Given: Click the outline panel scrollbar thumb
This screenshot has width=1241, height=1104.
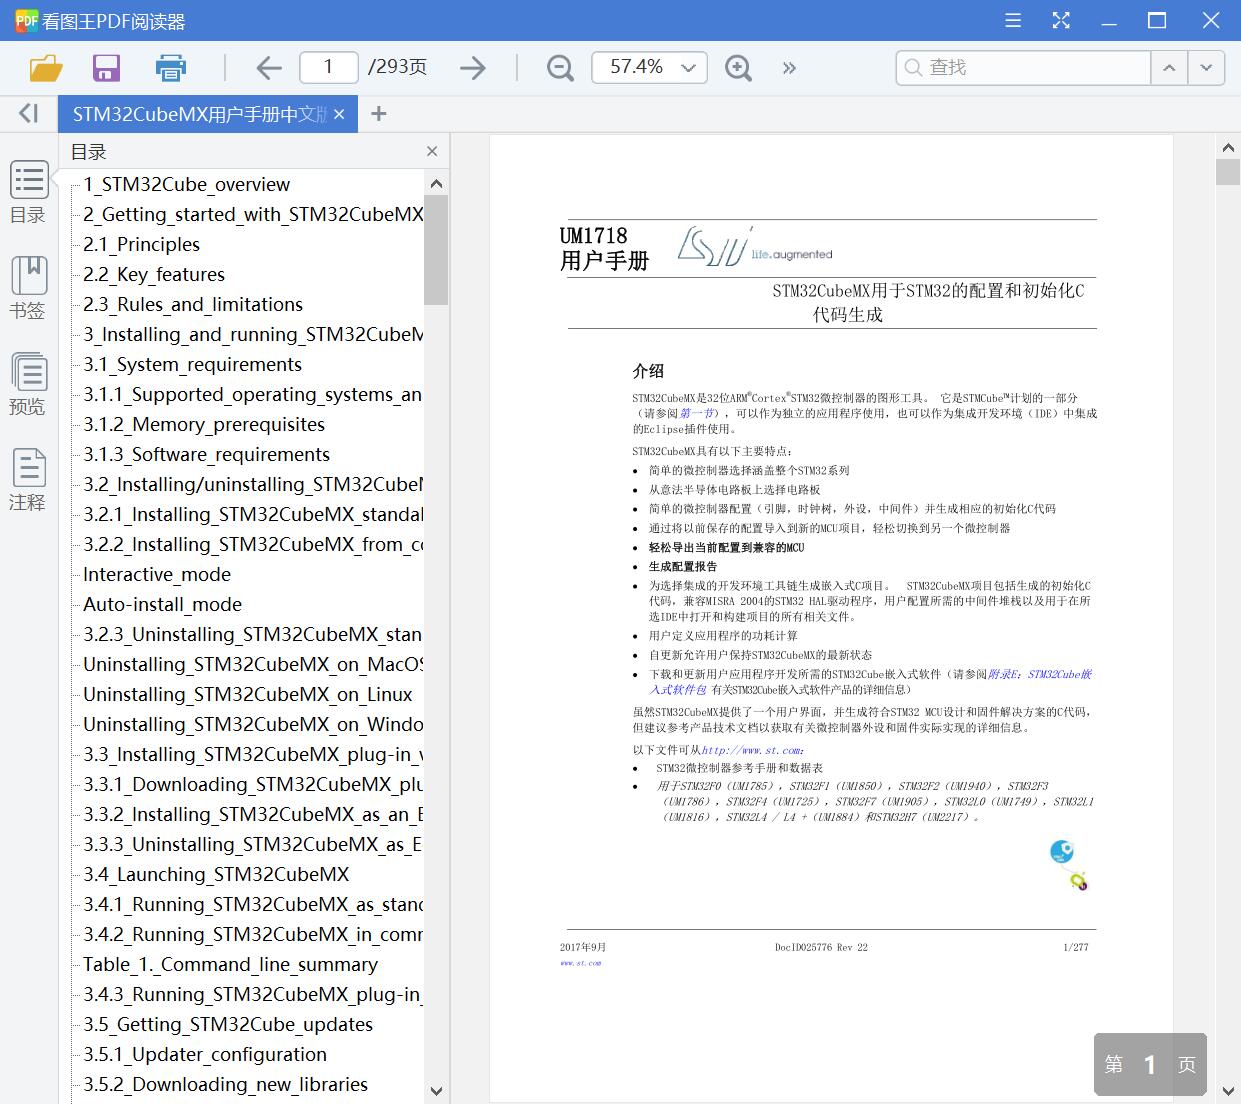Looking at the screenshot, I should [436, 250].
